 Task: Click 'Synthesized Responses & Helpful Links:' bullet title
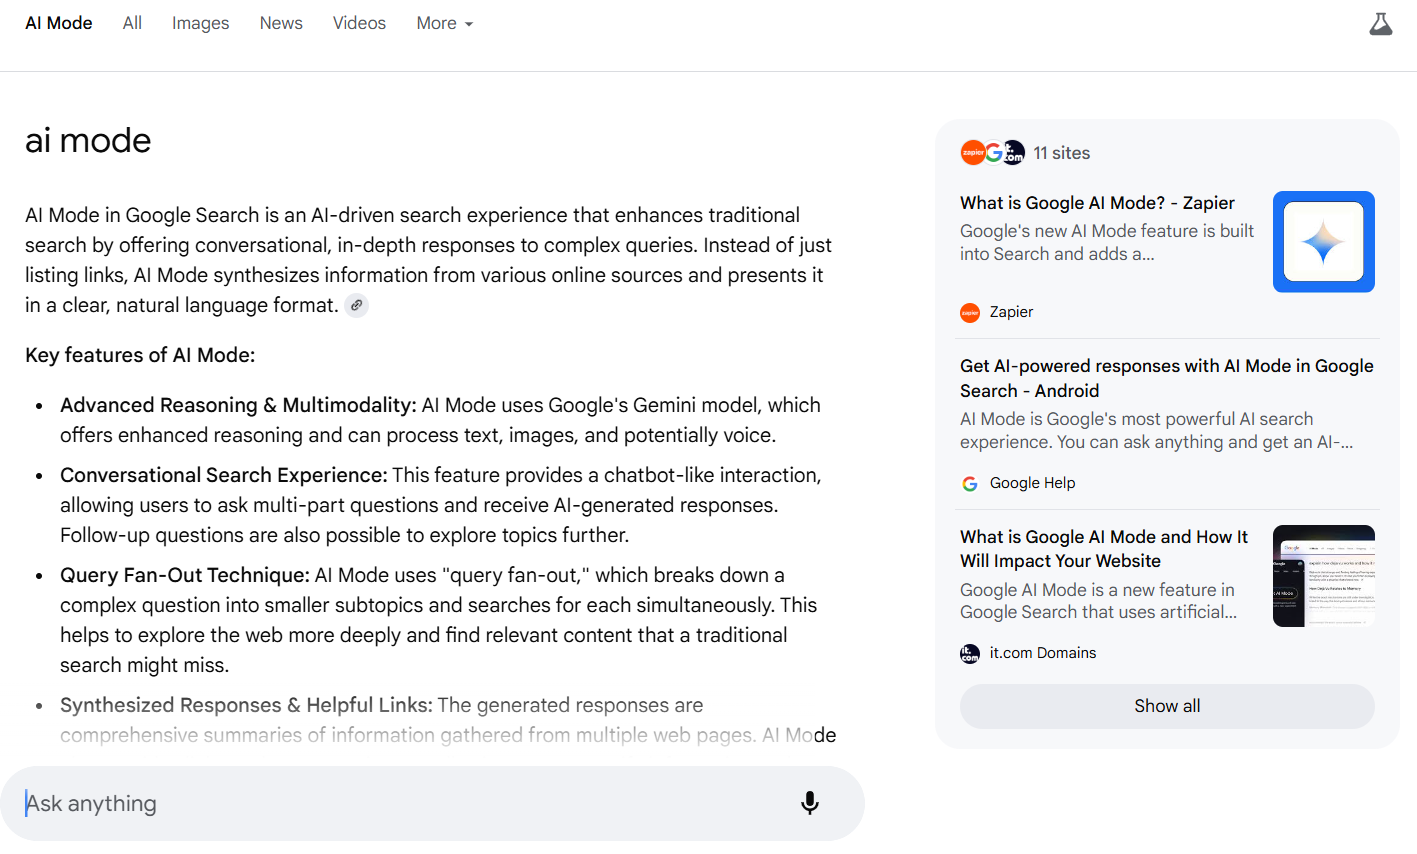click(246, 705)
